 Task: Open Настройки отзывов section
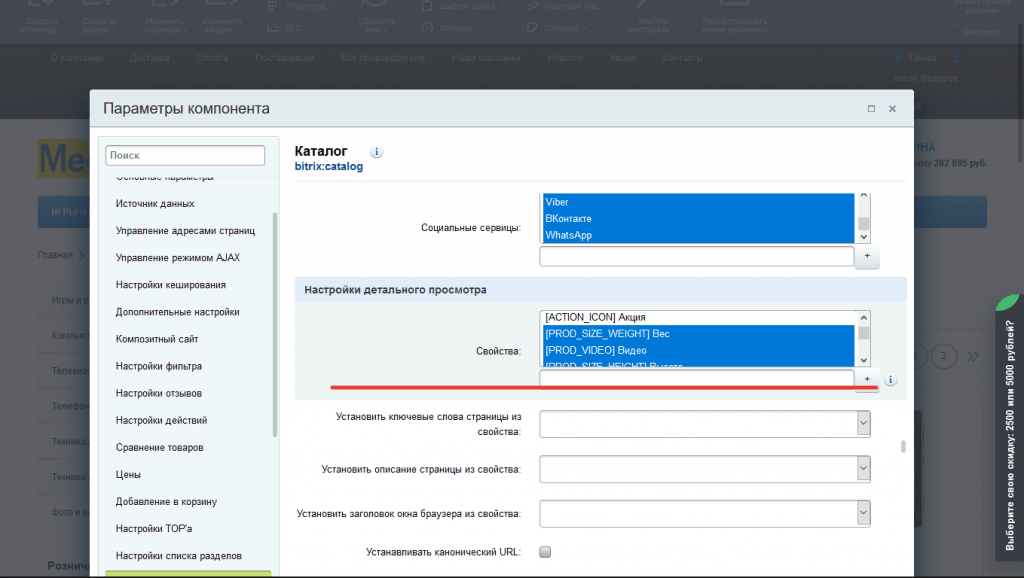click(159, 393)
